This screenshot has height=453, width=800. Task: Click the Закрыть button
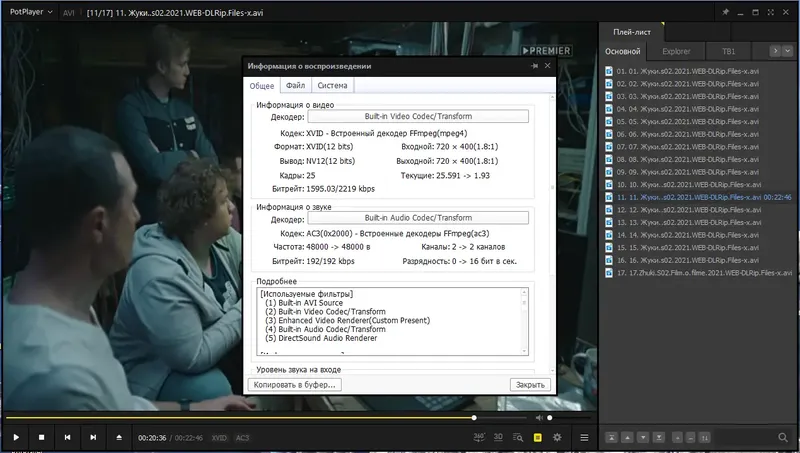coord(530,385)
